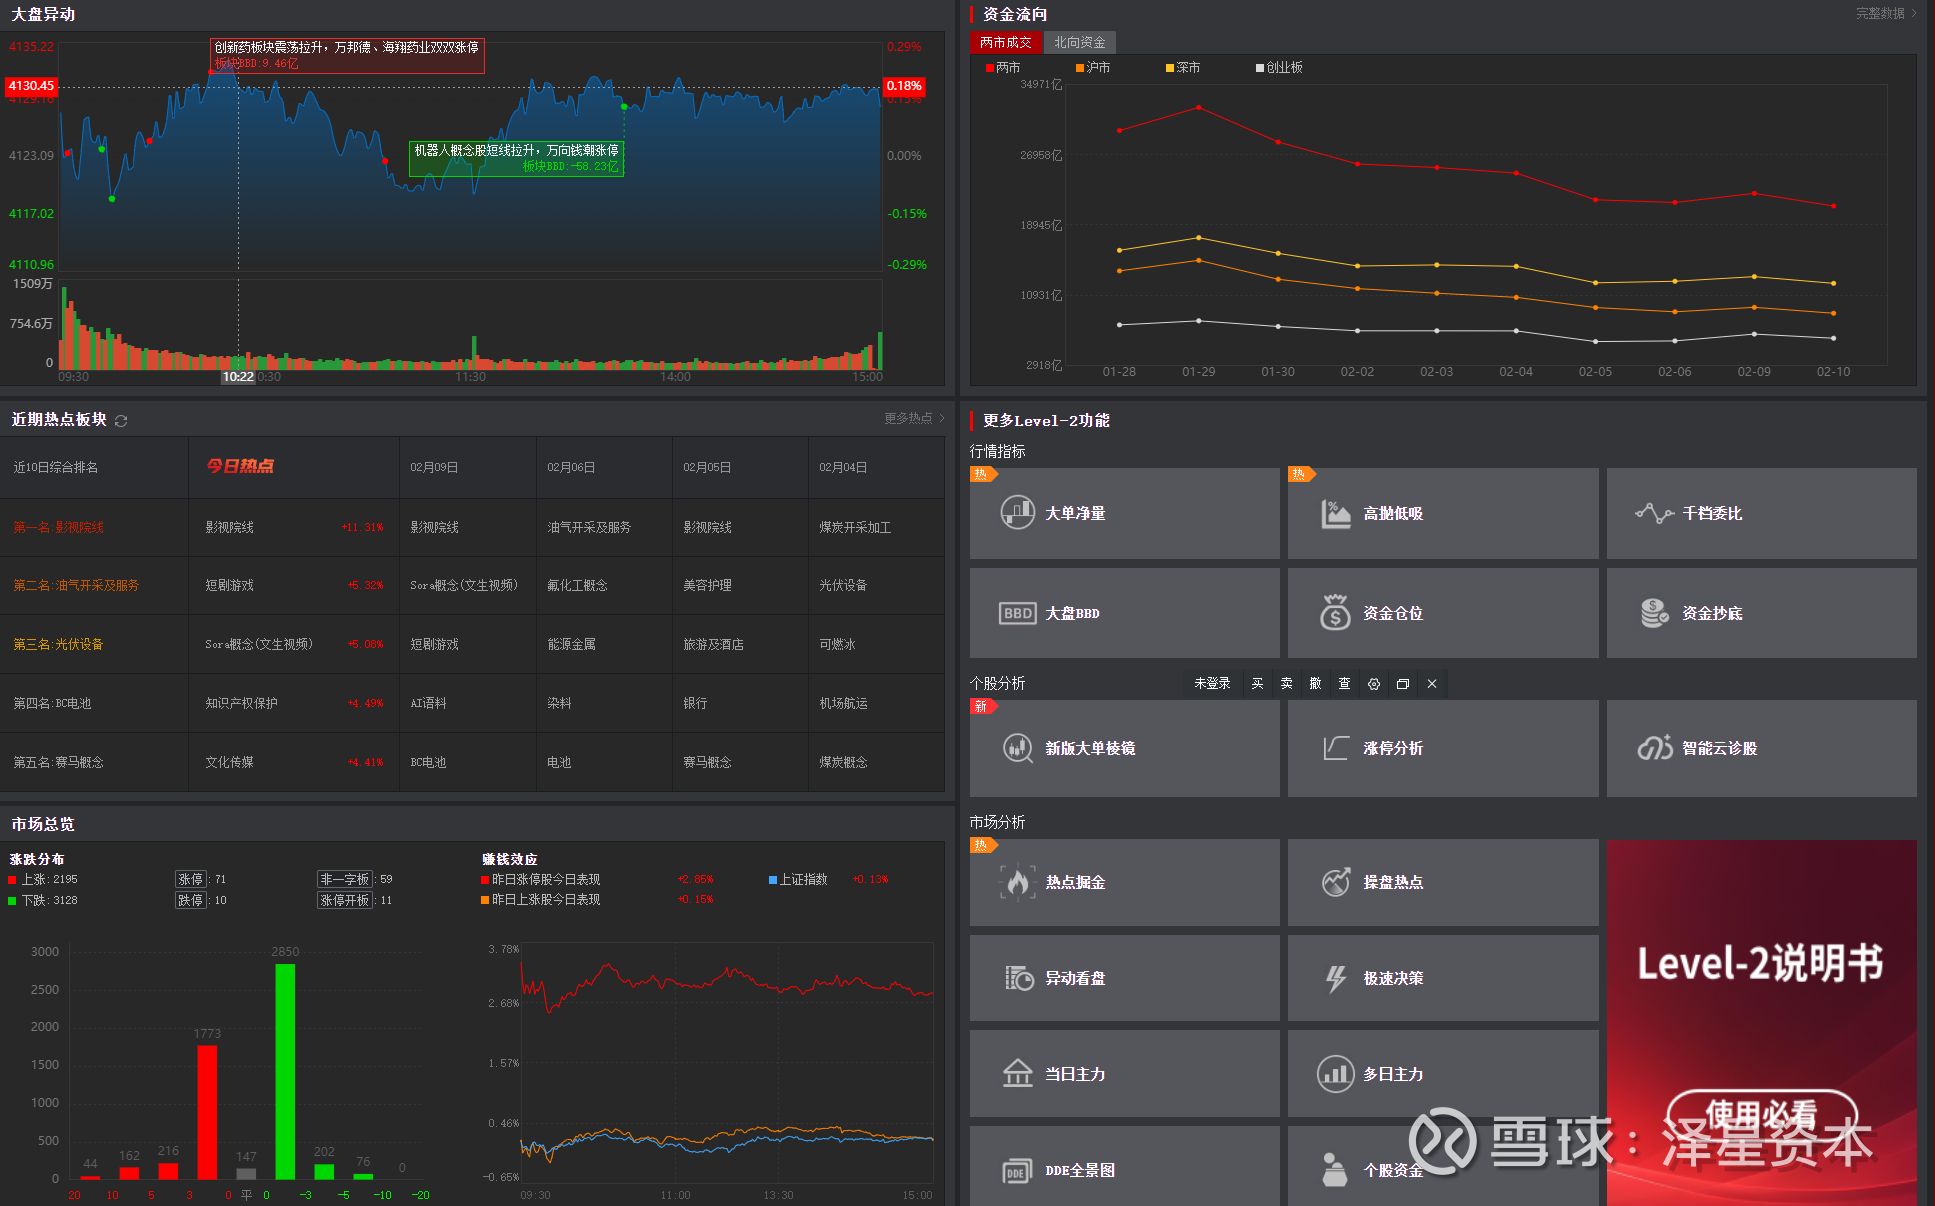Open the 大盘BBD icon tile

(x=1017, y=613)
